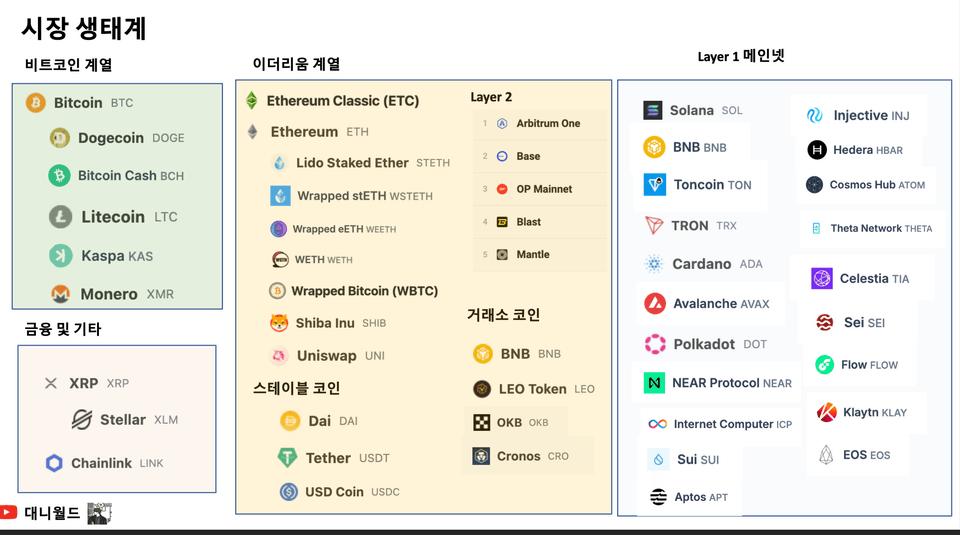Click the 이더리움 계열 section heading
The image size is (960, 535).
pos(296,64)
